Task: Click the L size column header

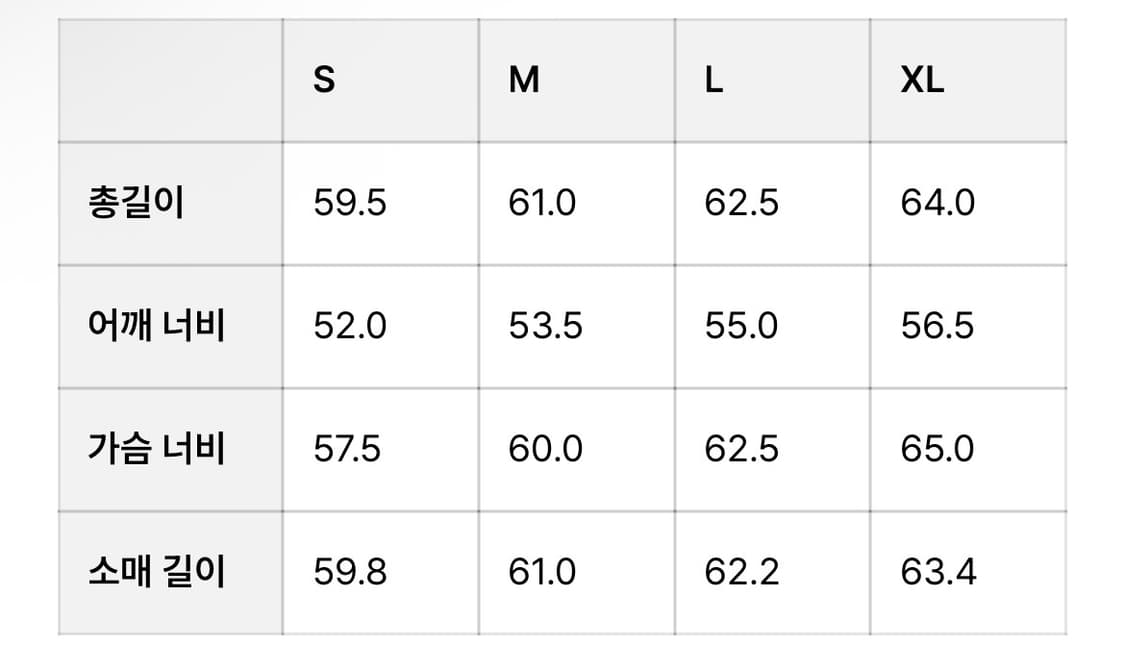Action: [x=772, y=80]
